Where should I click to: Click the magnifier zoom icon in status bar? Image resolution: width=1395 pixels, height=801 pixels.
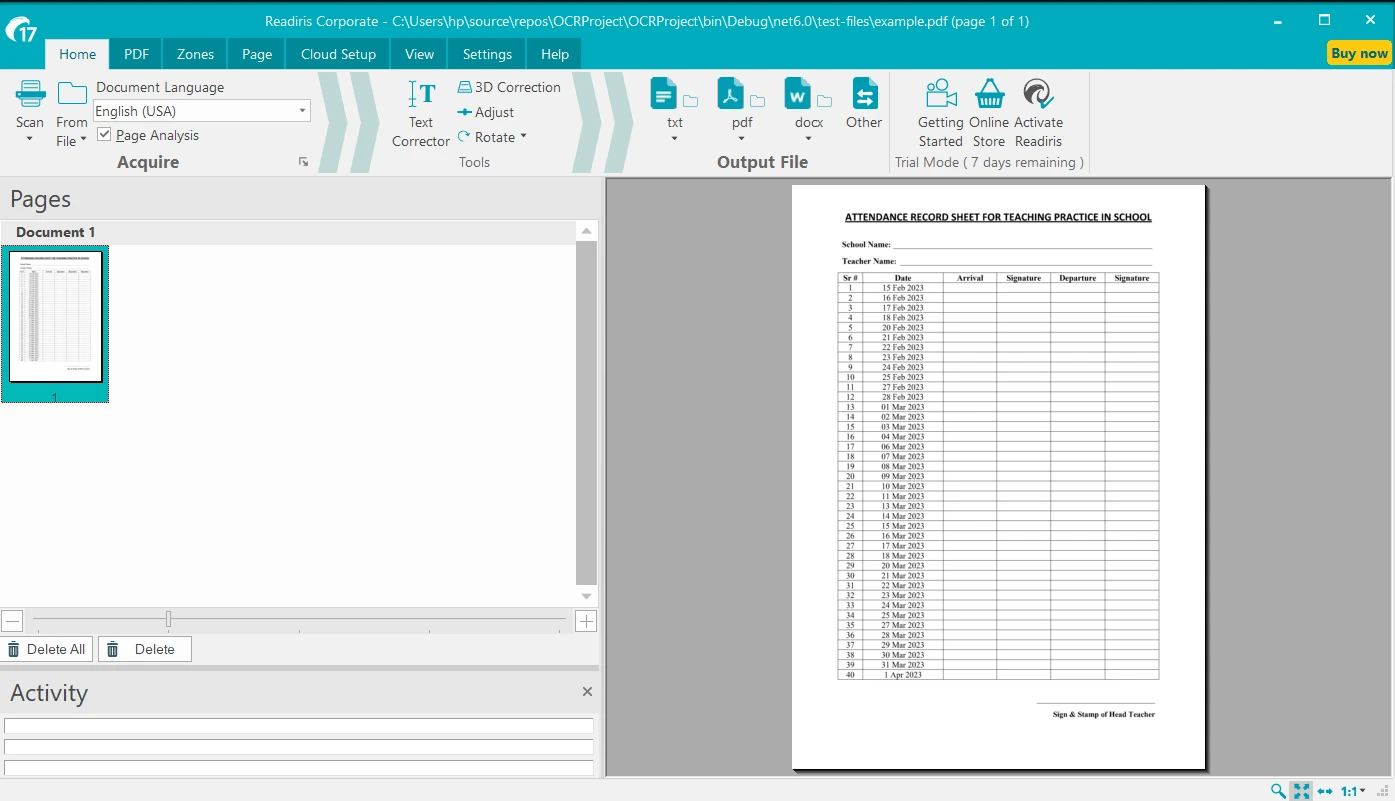pyautogui.click(x=1278, y=791)
